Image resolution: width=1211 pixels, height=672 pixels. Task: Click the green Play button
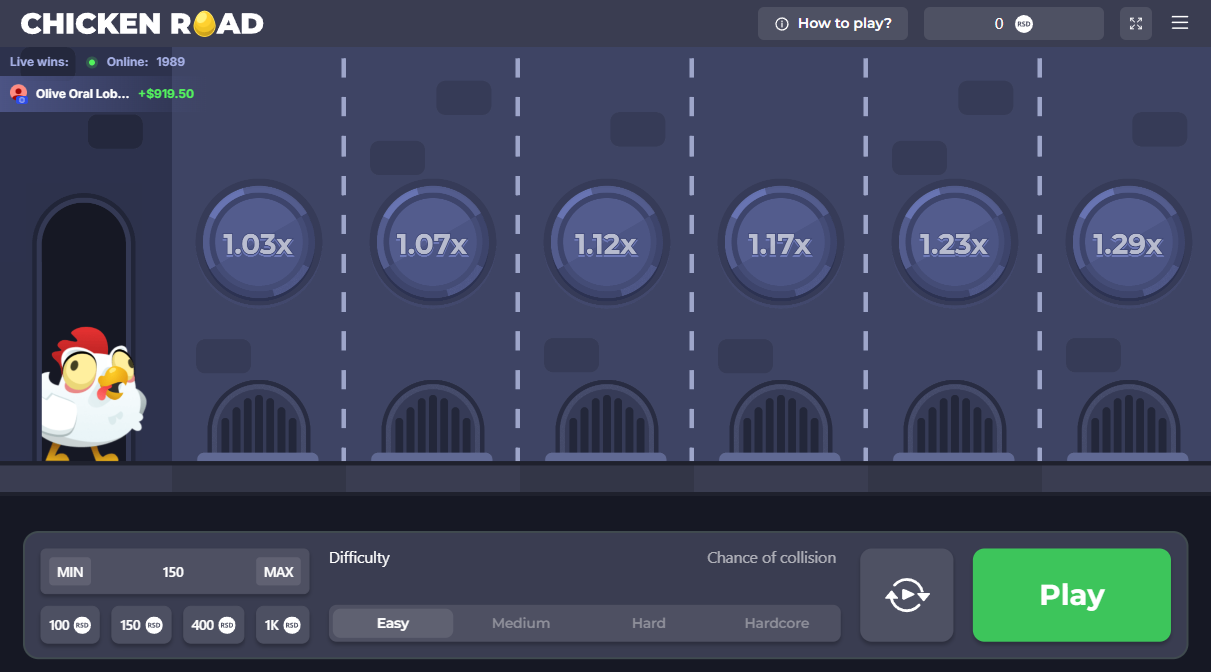pyautogui.click(x=1072, y=595)
